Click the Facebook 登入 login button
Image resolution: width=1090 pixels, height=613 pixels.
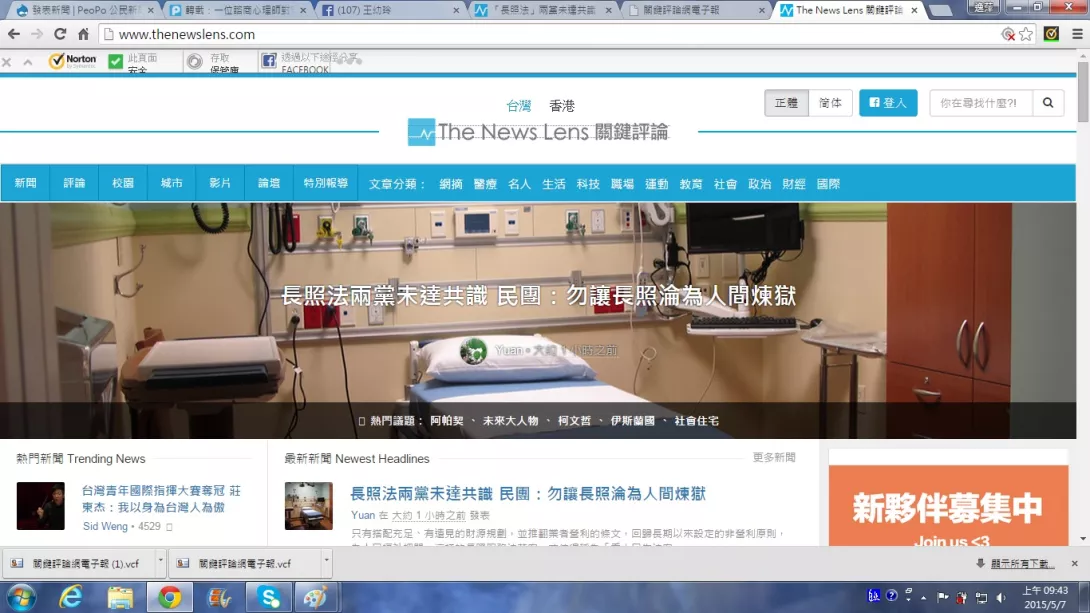tap(888, 103)
